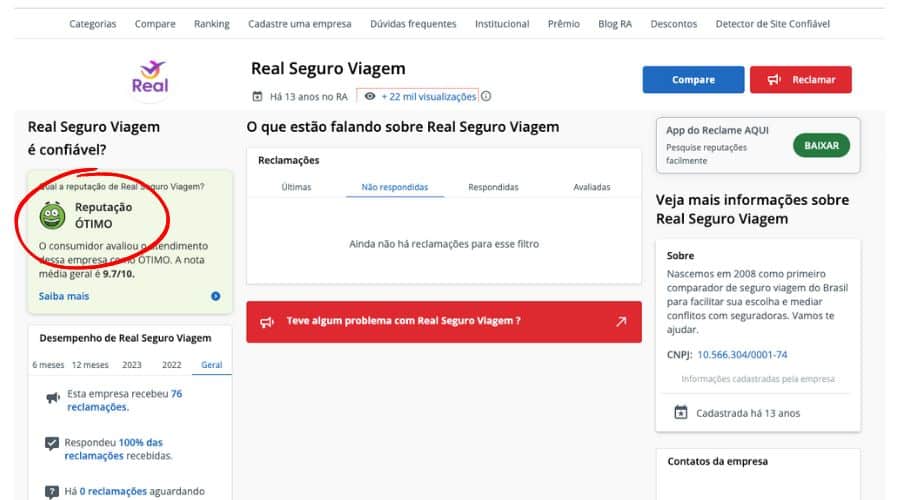This screenshot has height=500, width=900.
Task: Click Teve algum problema banner
Action: pyautogui.click(x=444, y=321)
